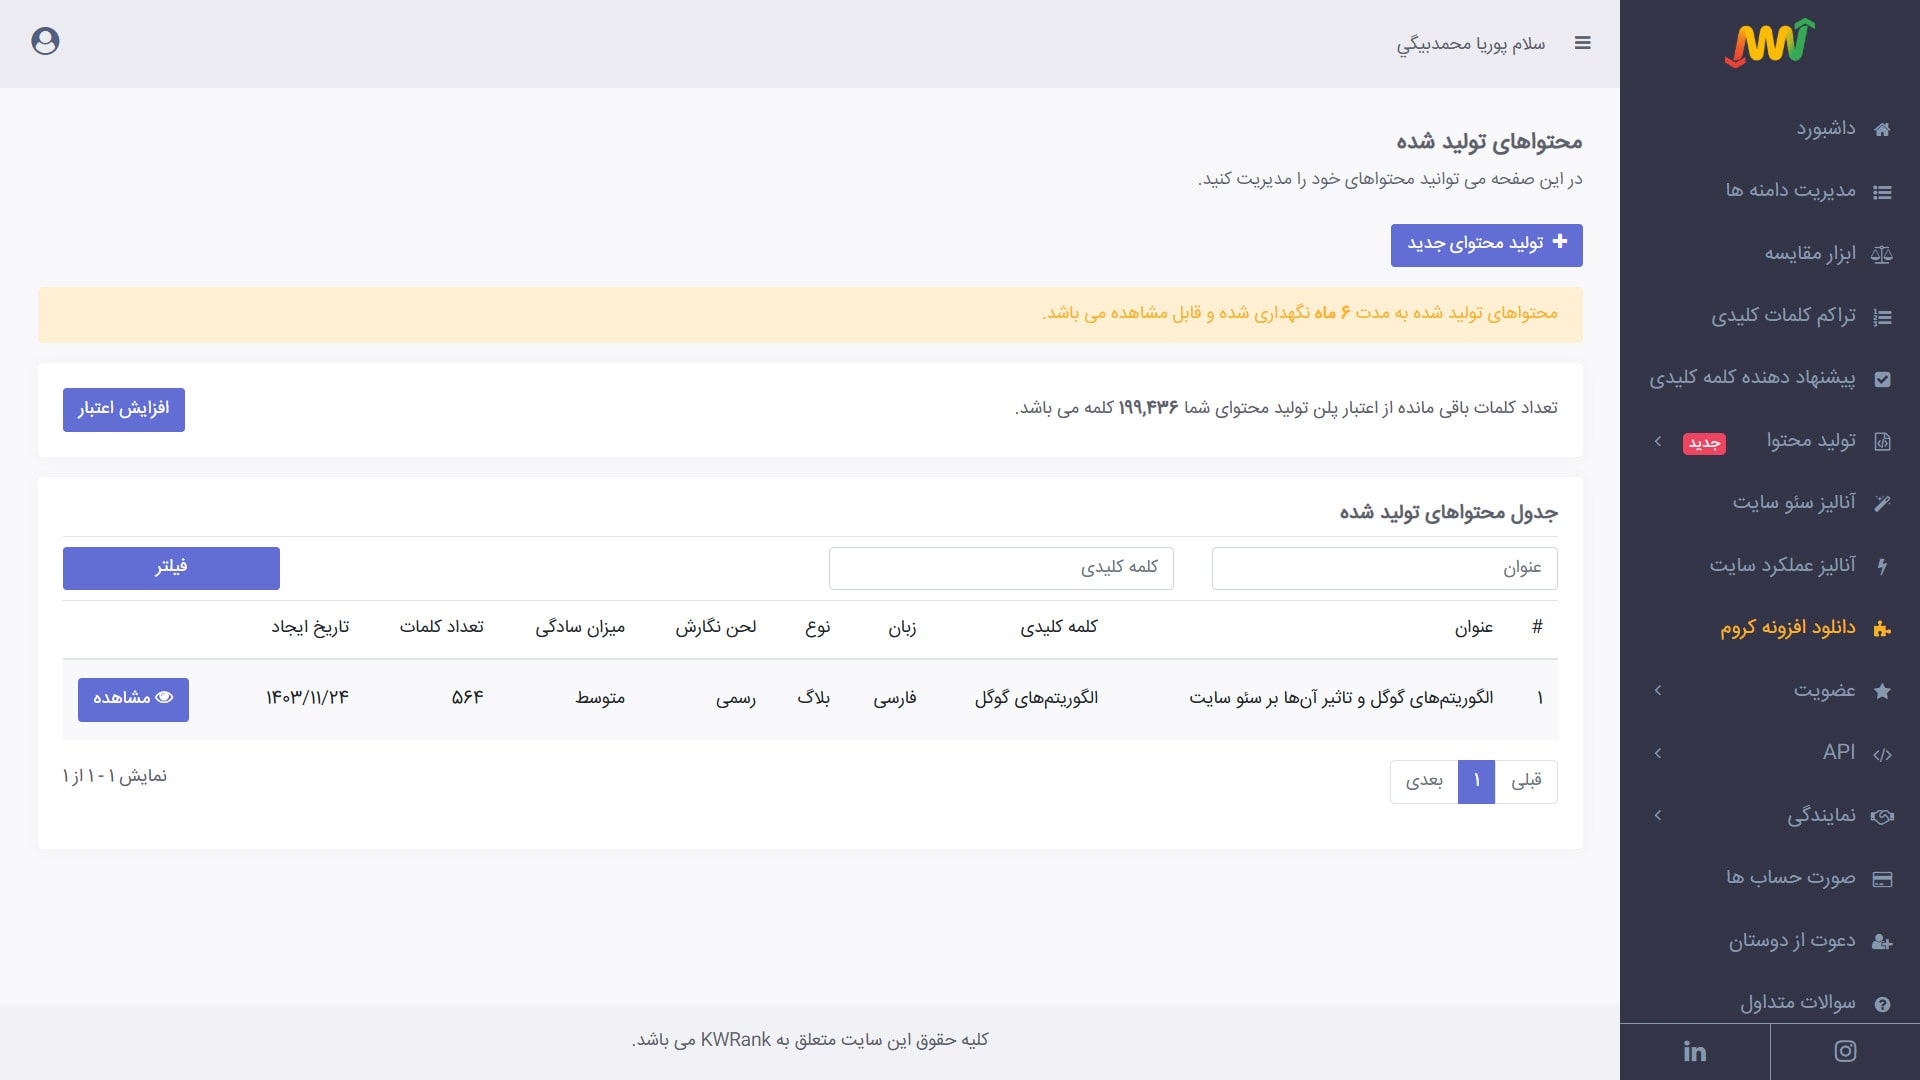Click the membership star icon
Viewport: 1920px width, 1080px height.
1882,691
